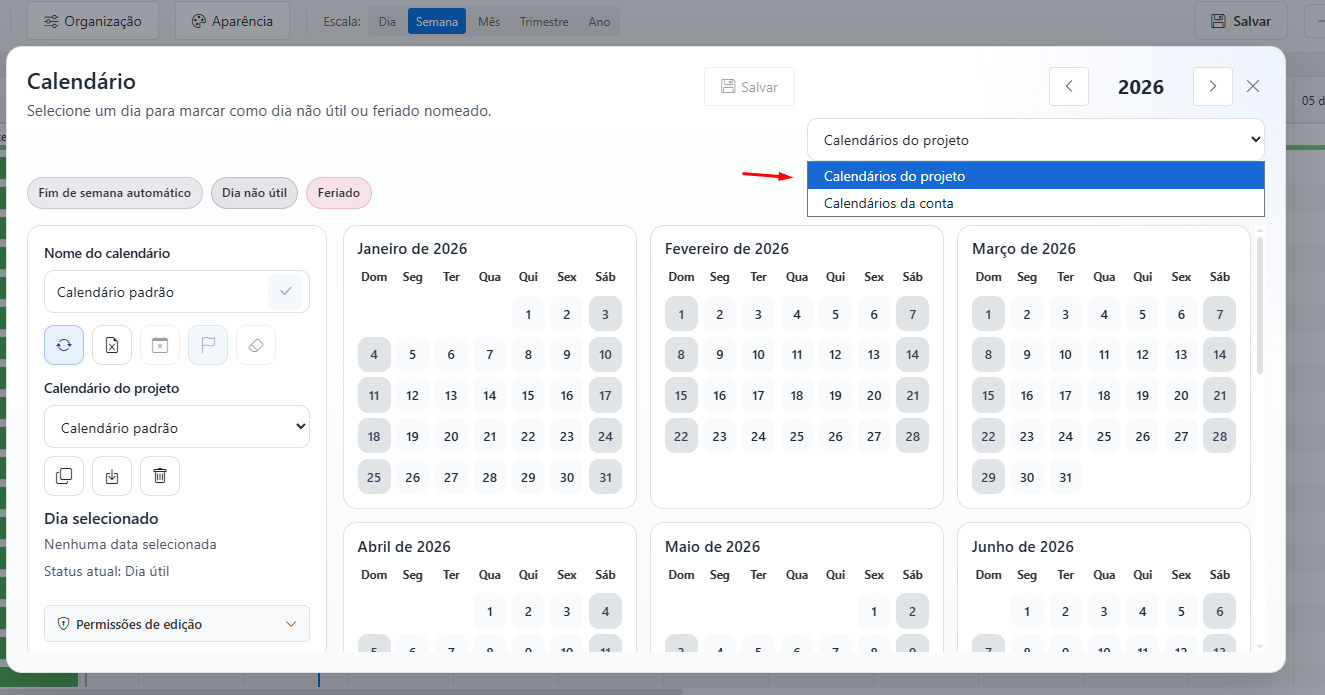This screenshot has width=1325, height=695.
Task: Open the Calendário do projeto dropdown in the left panel
Action: click(177, 427)
